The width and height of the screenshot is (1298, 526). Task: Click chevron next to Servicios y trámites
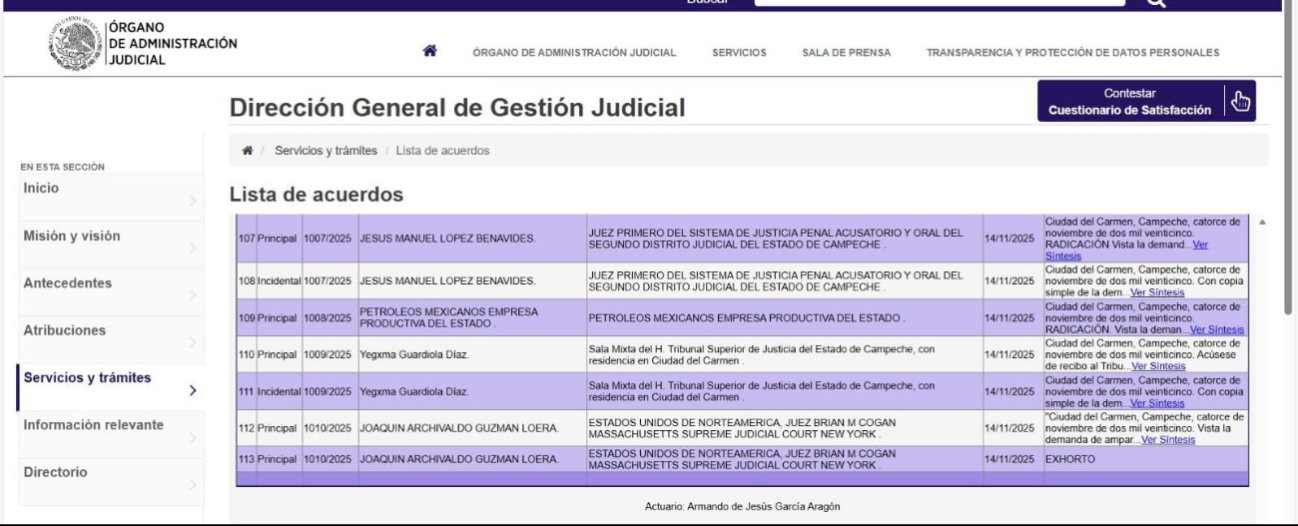(x=193, y=390)
